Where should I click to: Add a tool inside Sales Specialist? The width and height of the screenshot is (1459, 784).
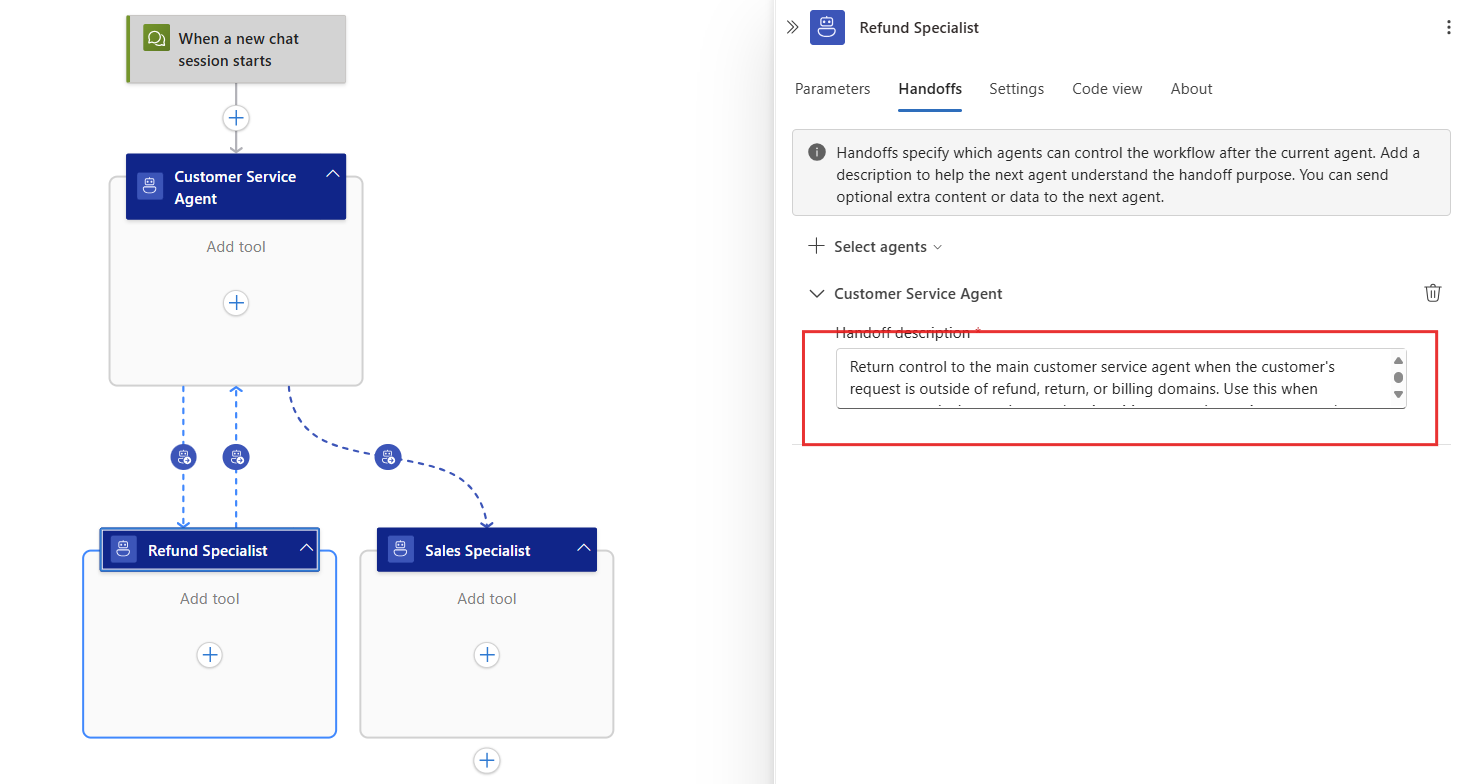(x=487, y=655)
